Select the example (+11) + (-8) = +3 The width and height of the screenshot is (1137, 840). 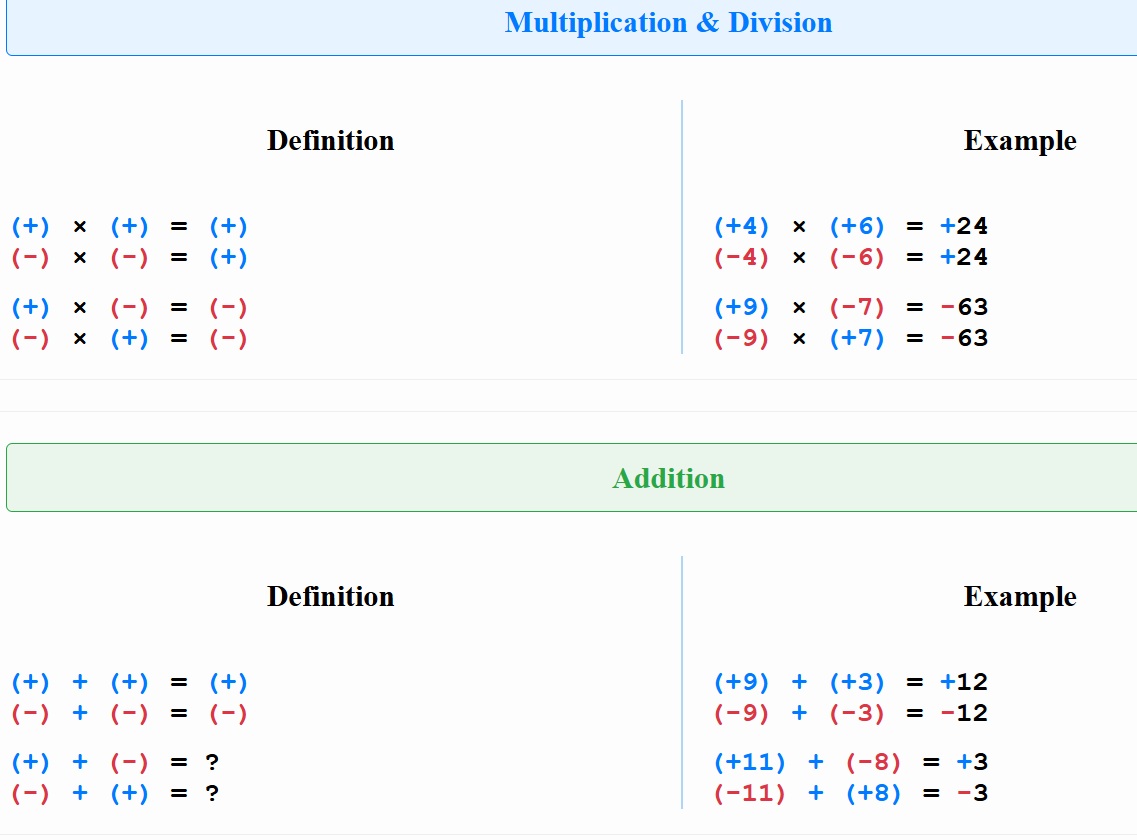[x=850, y=763]
